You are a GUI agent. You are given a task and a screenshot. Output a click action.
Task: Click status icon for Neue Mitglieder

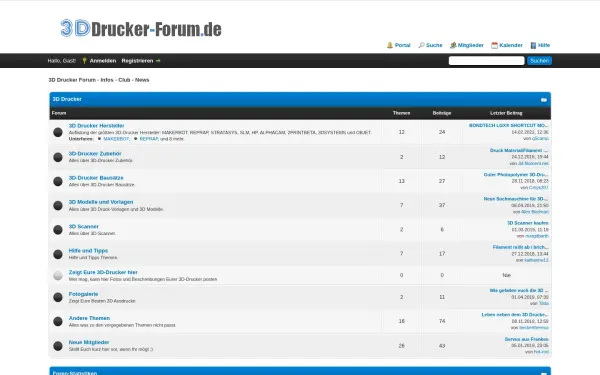(58, 346)
